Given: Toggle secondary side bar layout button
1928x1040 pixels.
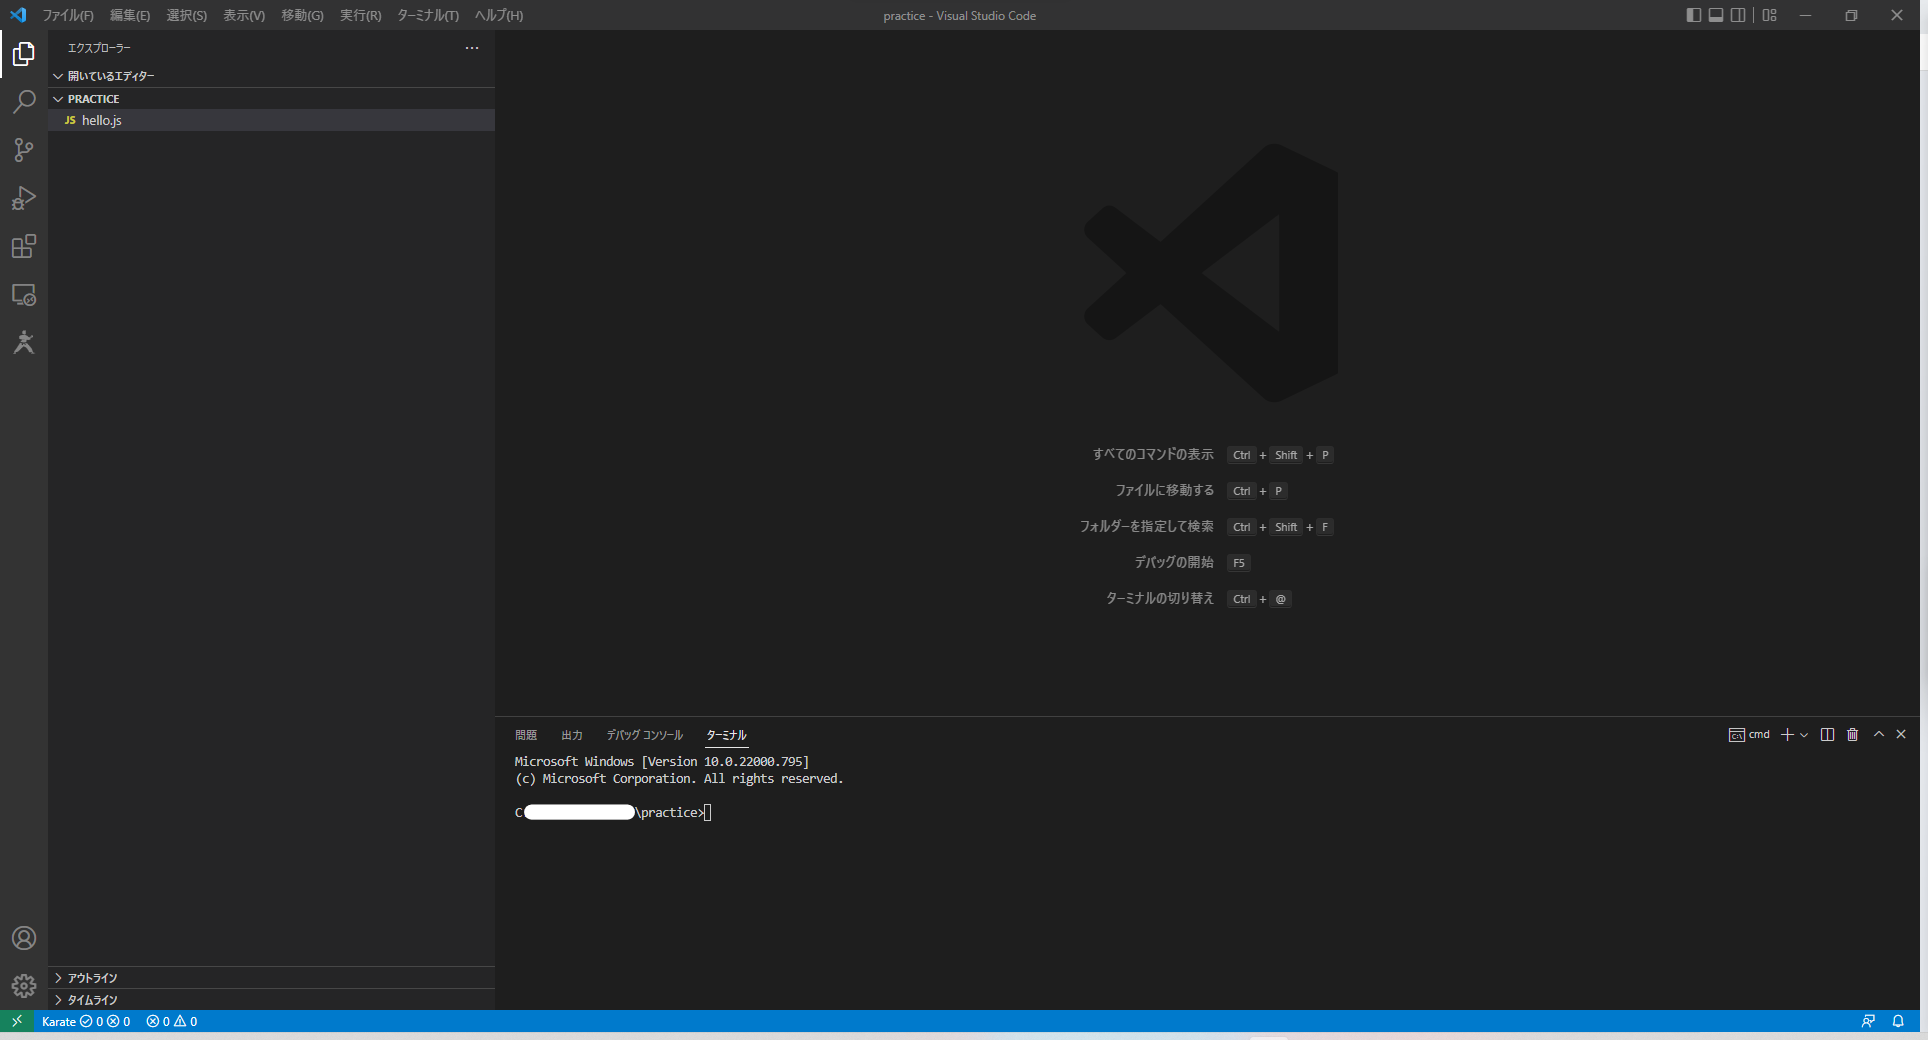Looking at the screenshot, I should coord(1738,15).
